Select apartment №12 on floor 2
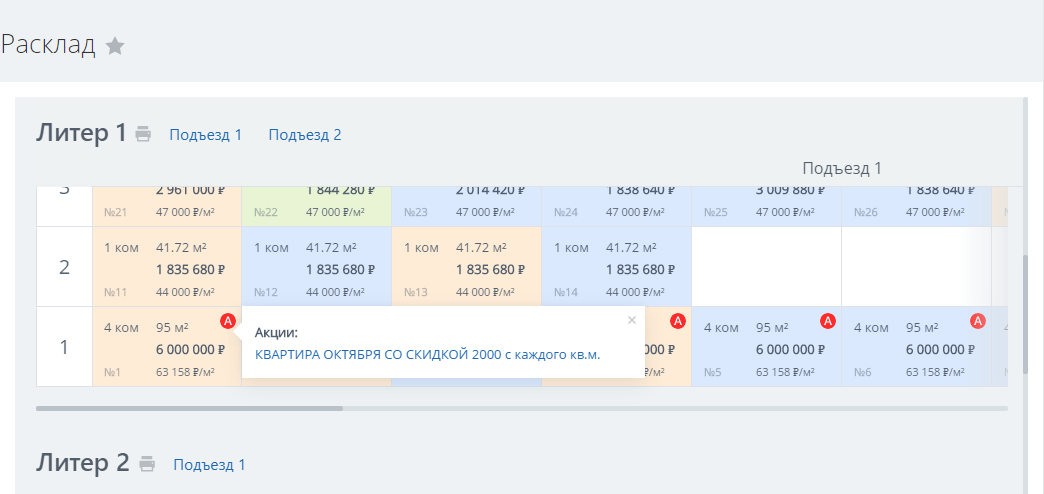The height and width of the screenshot is (494, 1044). (x=317, y=267)
